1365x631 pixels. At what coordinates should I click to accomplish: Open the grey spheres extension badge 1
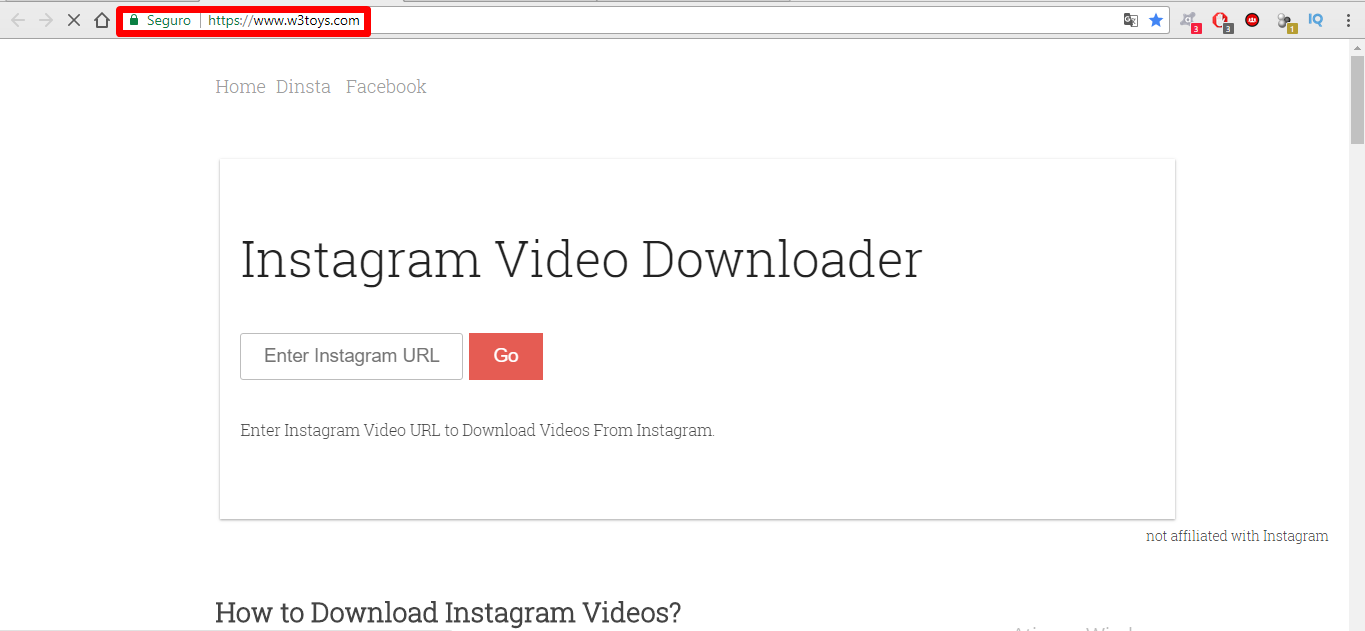pyautogui.click(x=1285, y=21)
